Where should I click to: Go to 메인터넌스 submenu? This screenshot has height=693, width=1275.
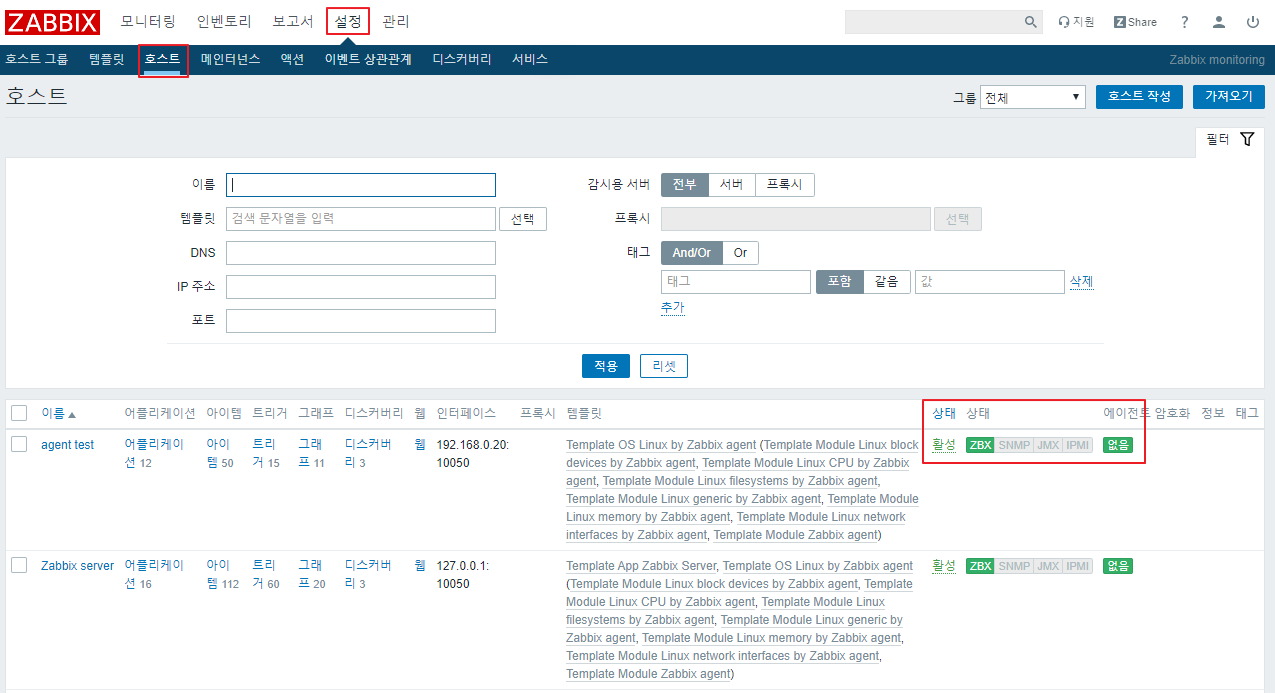click(230, 60)
